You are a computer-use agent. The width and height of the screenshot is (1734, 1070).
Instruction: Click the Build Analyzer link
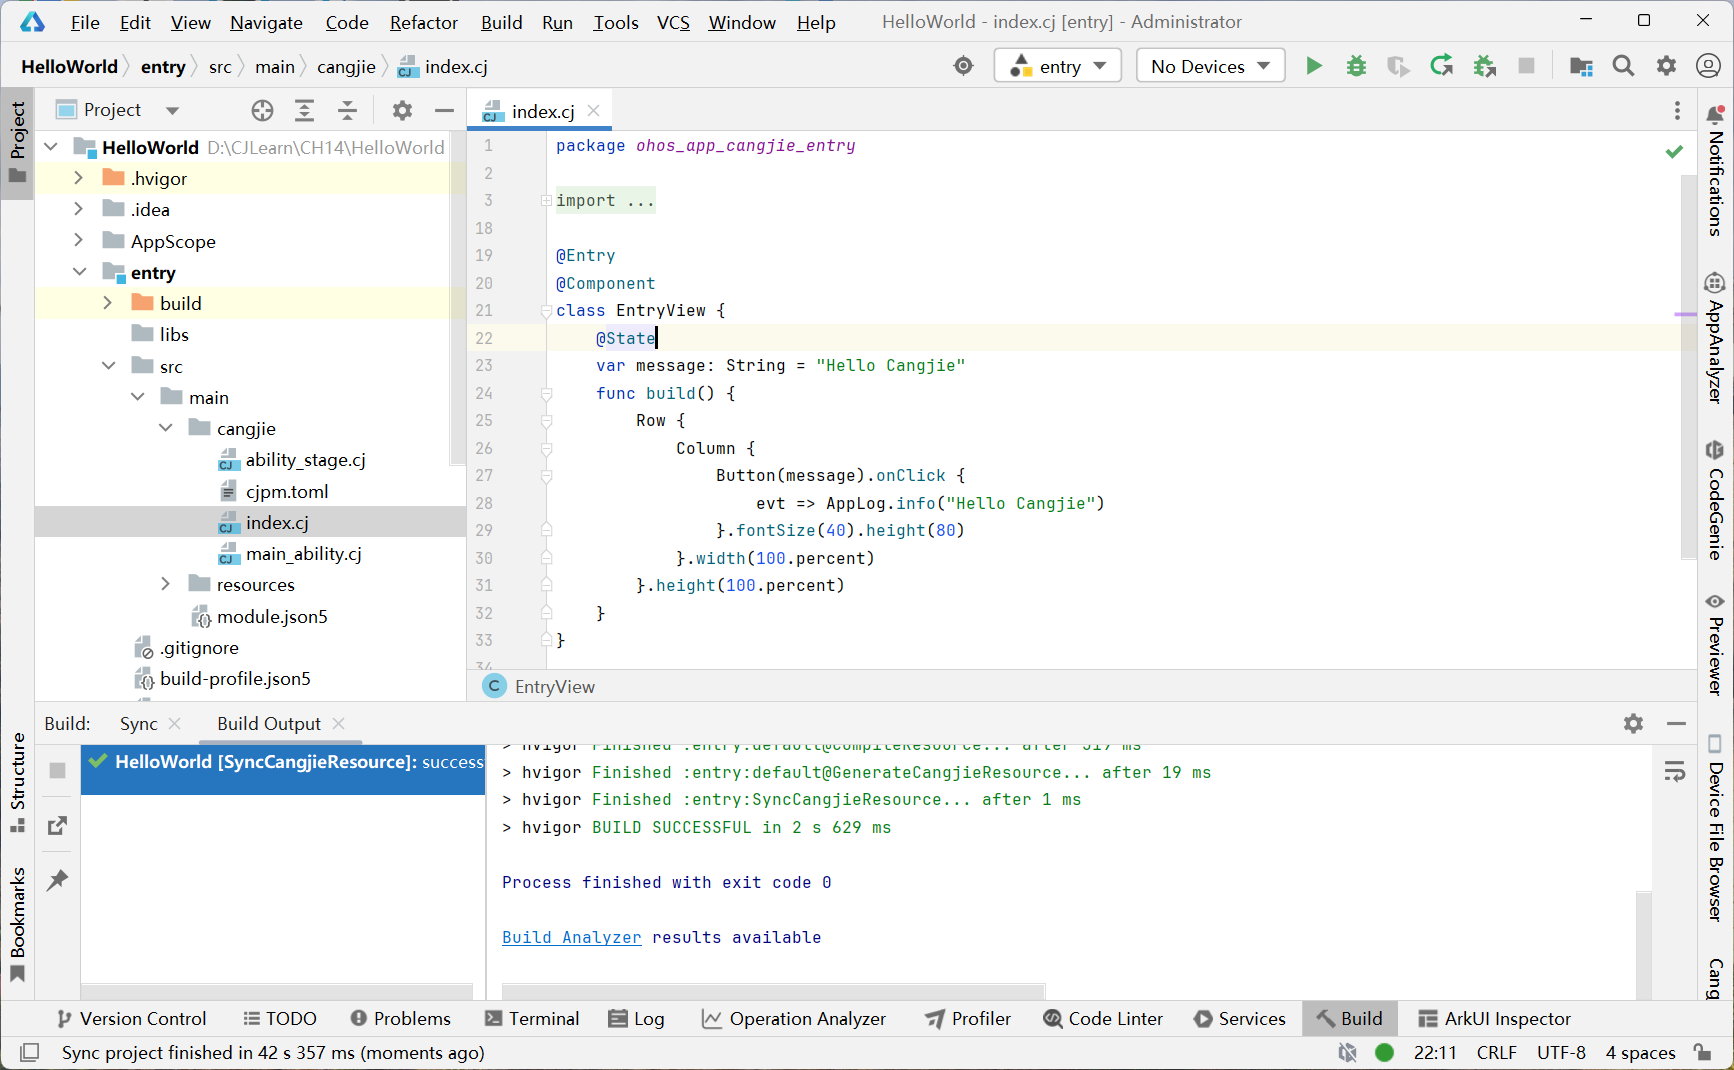[571, 937]
